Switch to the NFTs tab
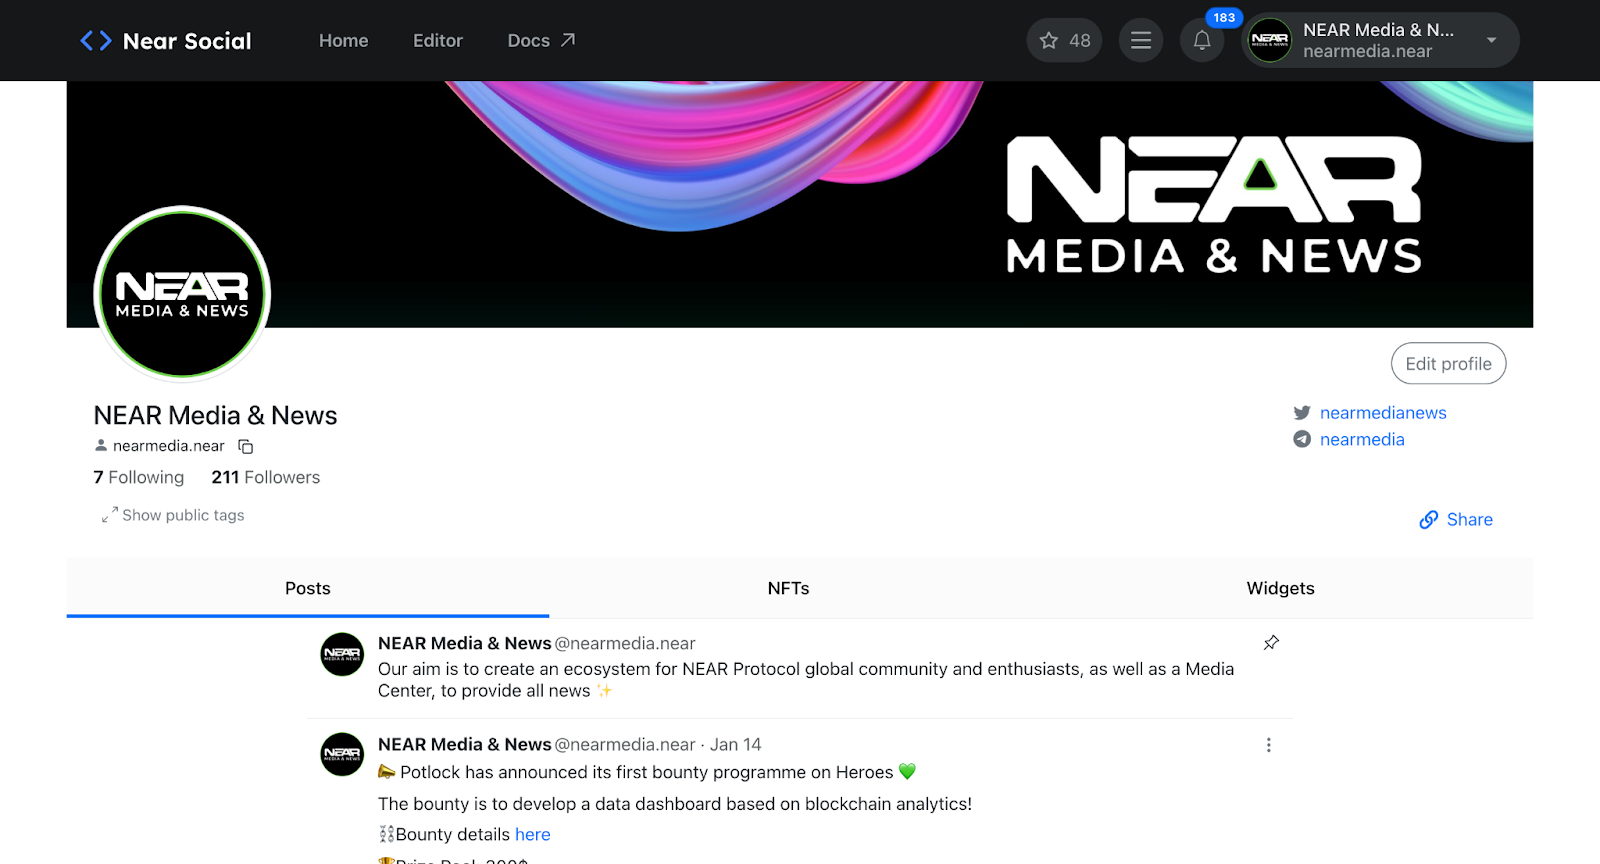This screenshot has height=864, width=1600. (x=789, y=589)
